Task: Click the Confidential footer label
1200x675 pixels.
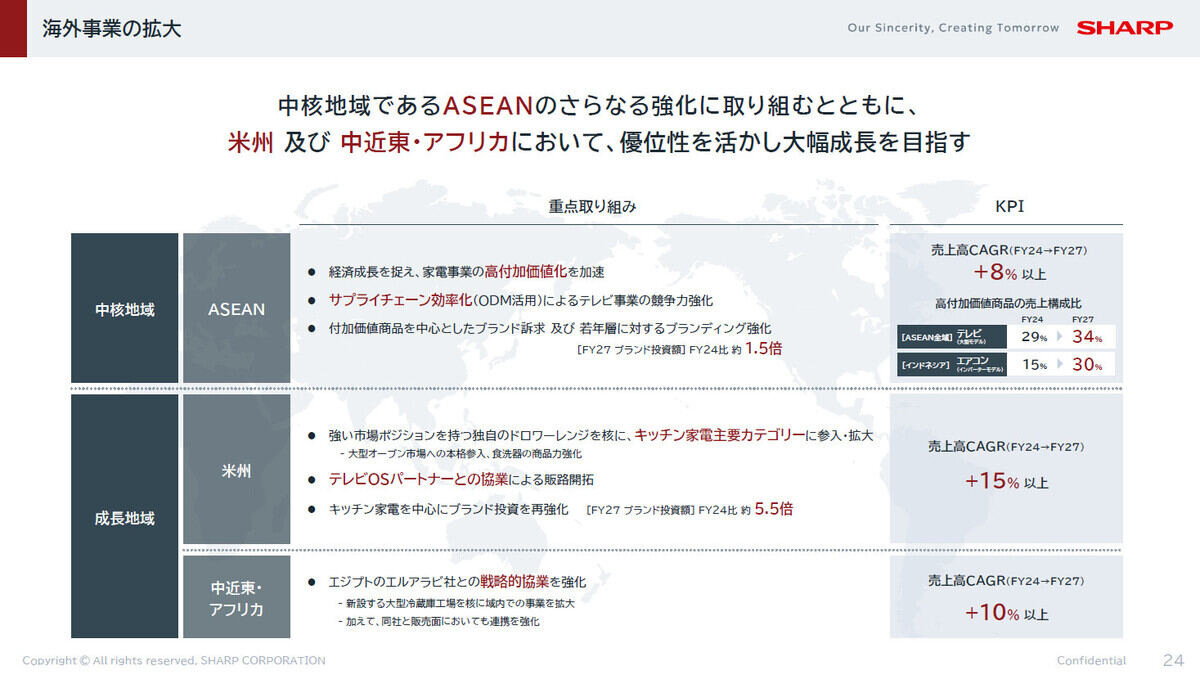Action: pyautogui.click(x=1091, y=660)
